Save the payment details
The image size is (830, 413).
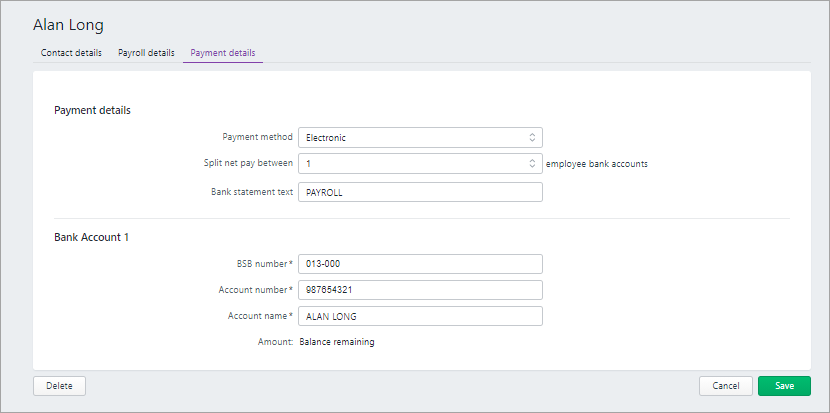pyautogui.click(x=784, y=386)
